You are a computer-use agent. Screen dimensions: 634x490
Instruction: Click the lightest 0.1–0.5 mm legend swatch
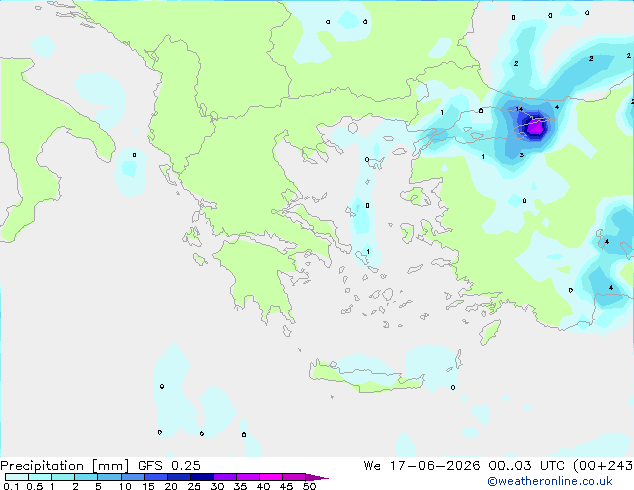tap(17, 477)
